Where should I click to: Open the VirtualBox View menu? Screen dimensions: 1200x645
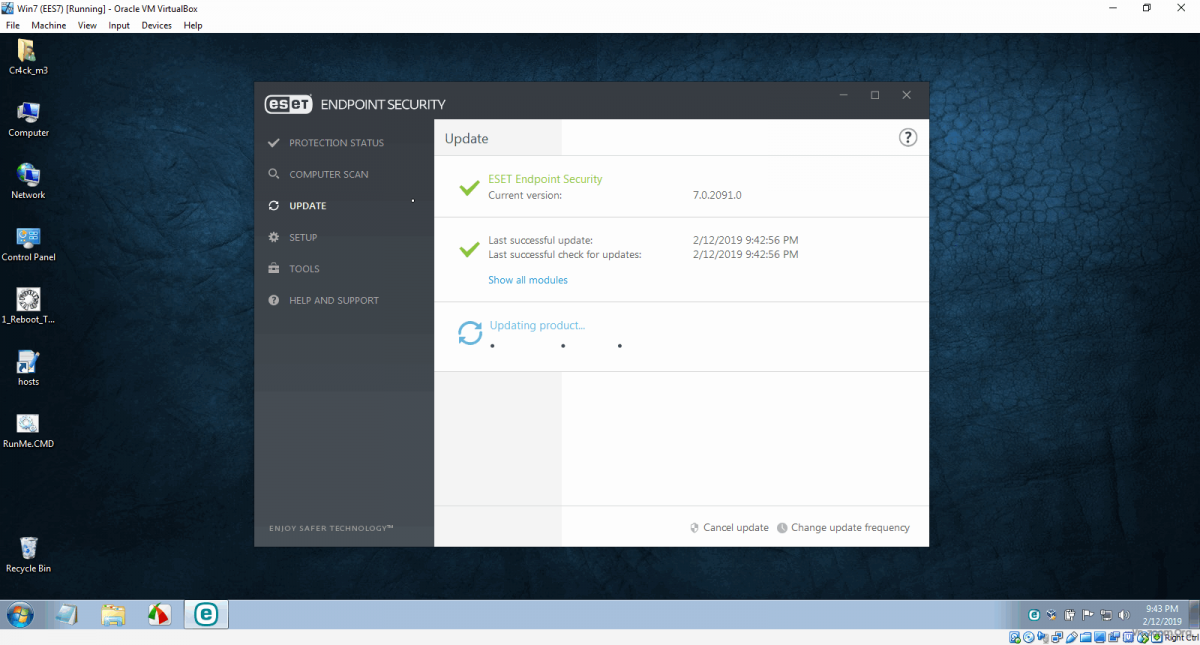[88, 25]
